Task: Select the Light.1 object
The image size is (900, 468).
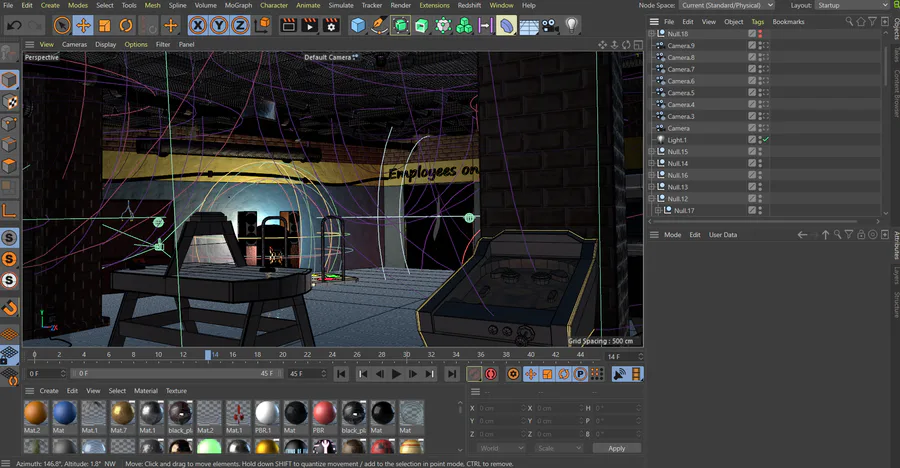Action: click(677, 140)
